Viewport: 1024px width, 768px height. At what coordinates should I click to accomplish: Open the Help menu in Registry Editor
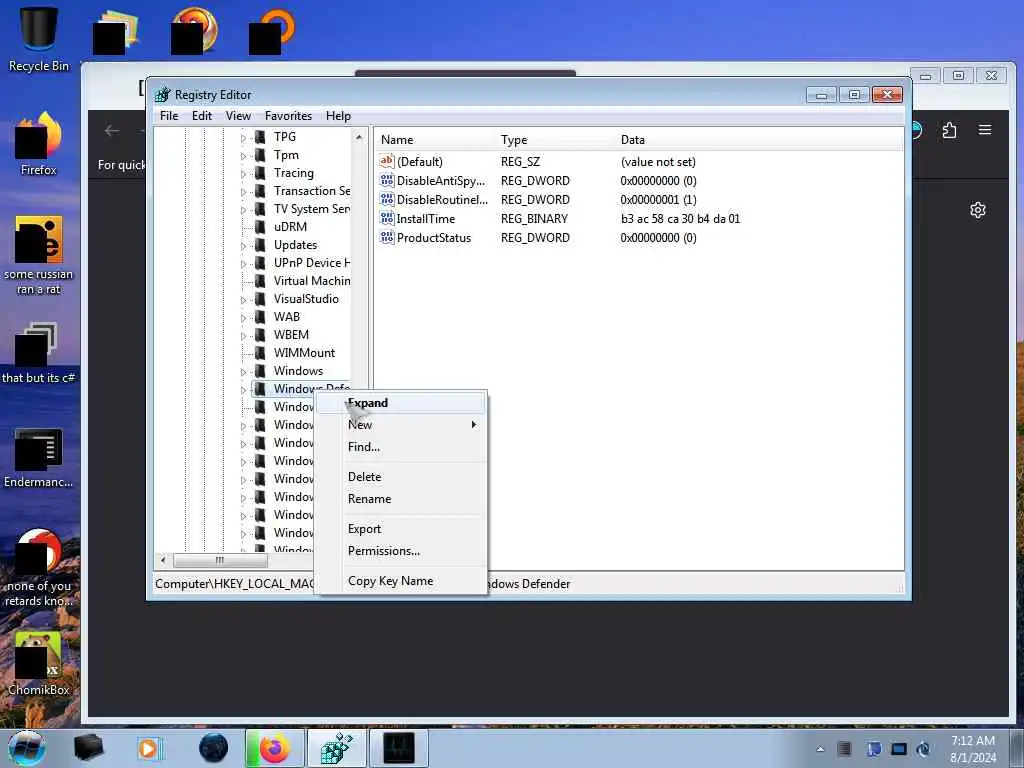click(x=338, y=116)
